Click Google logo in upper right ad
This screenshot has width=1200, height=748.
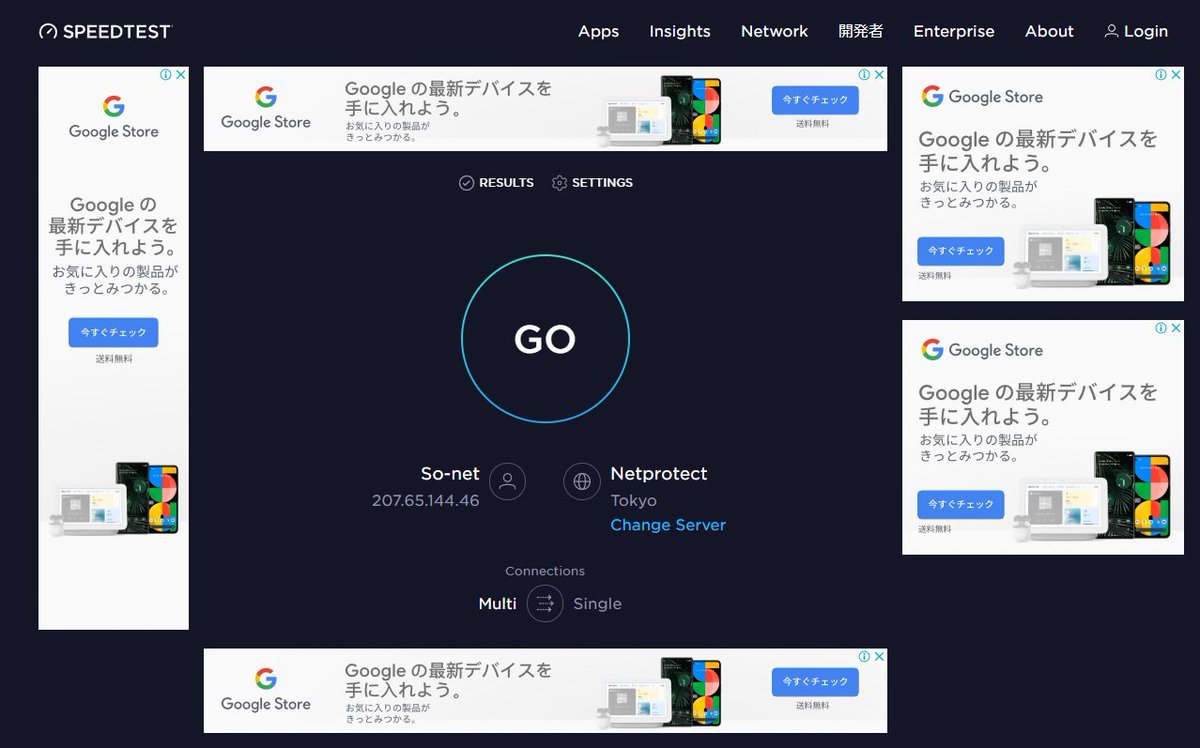click(x=932, y=96)
